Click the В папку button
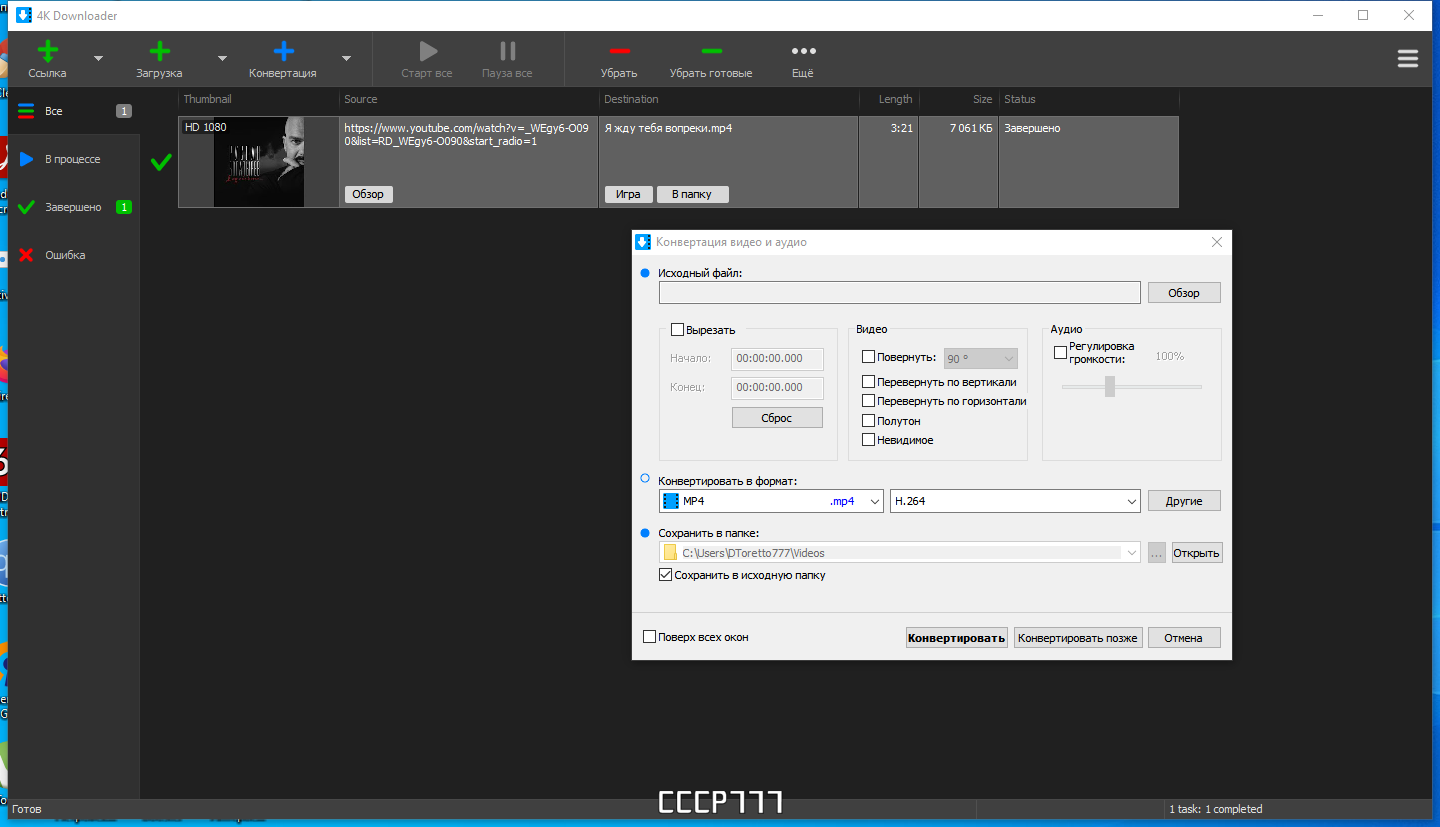 point(692,194)
